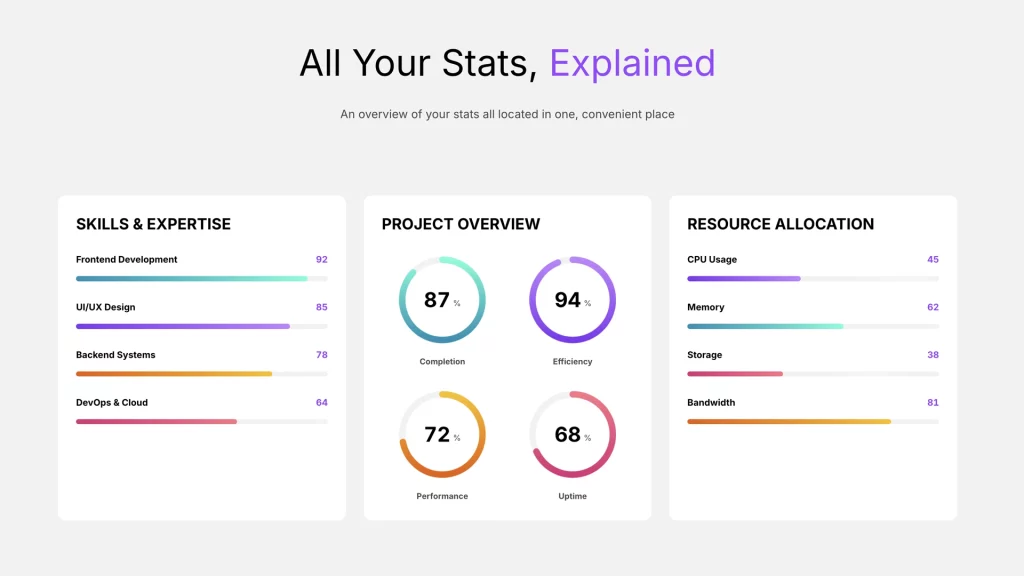This screenshot has height=576, width=1024.
Task: Select the Backend Systems progress bar
Action: (201, 374)
